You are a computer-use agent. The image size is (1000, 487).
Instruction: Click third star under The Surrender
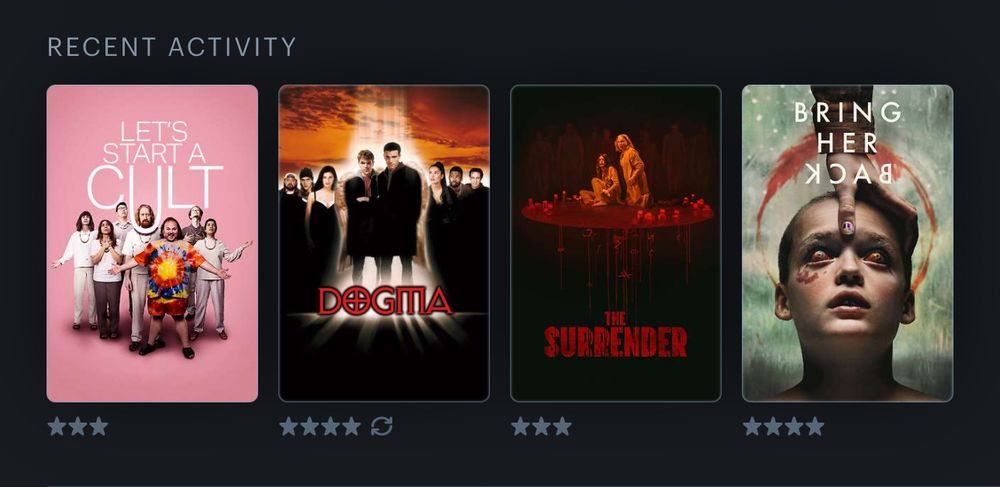coord(562,426)
